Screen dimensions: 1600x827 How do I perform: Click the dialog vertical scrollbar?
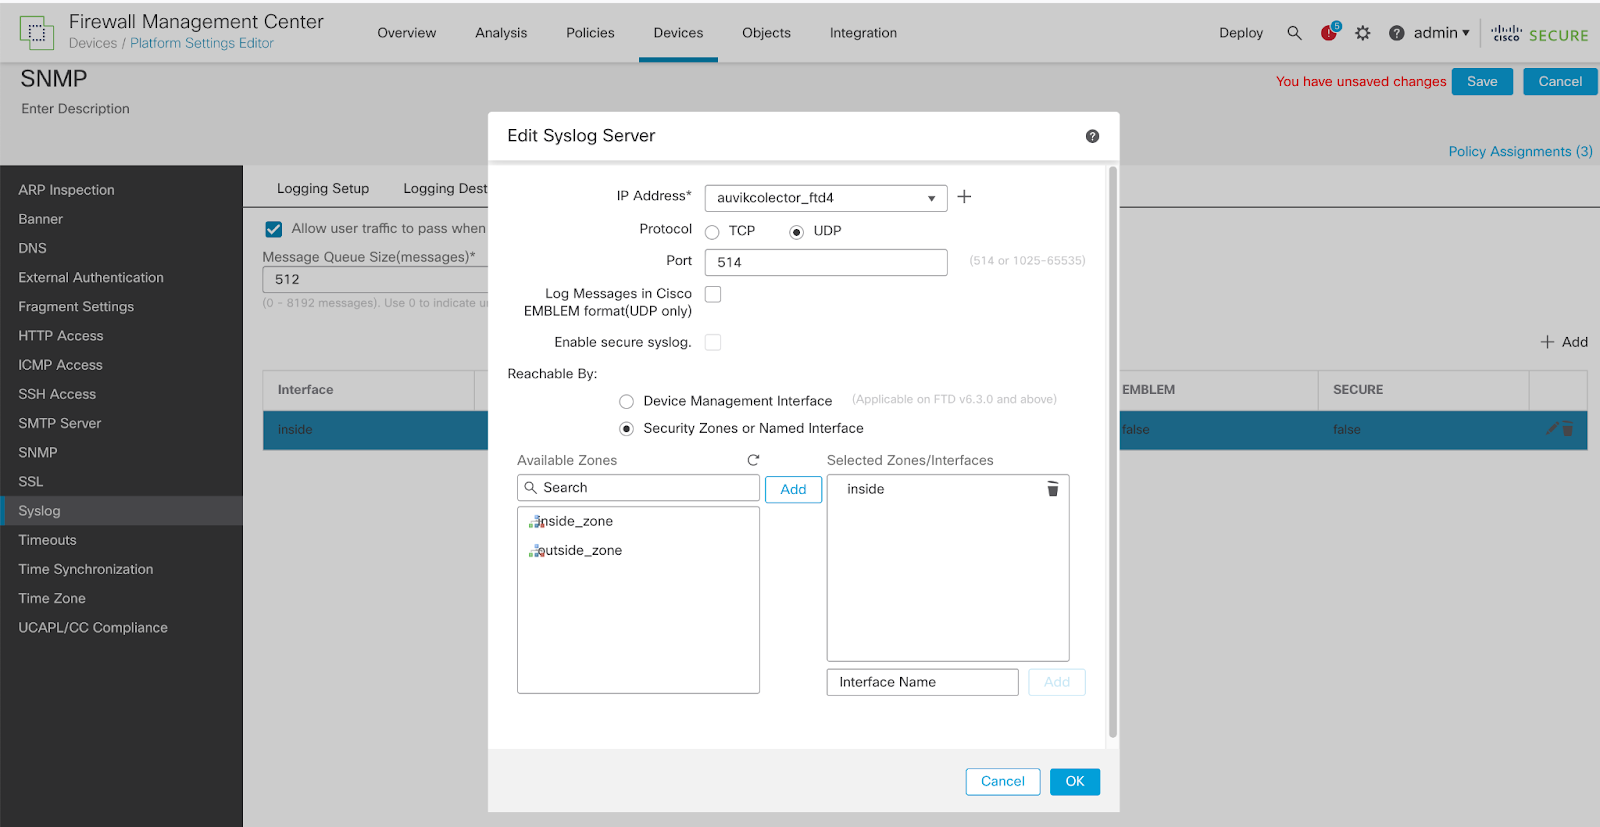(1113, 450)
